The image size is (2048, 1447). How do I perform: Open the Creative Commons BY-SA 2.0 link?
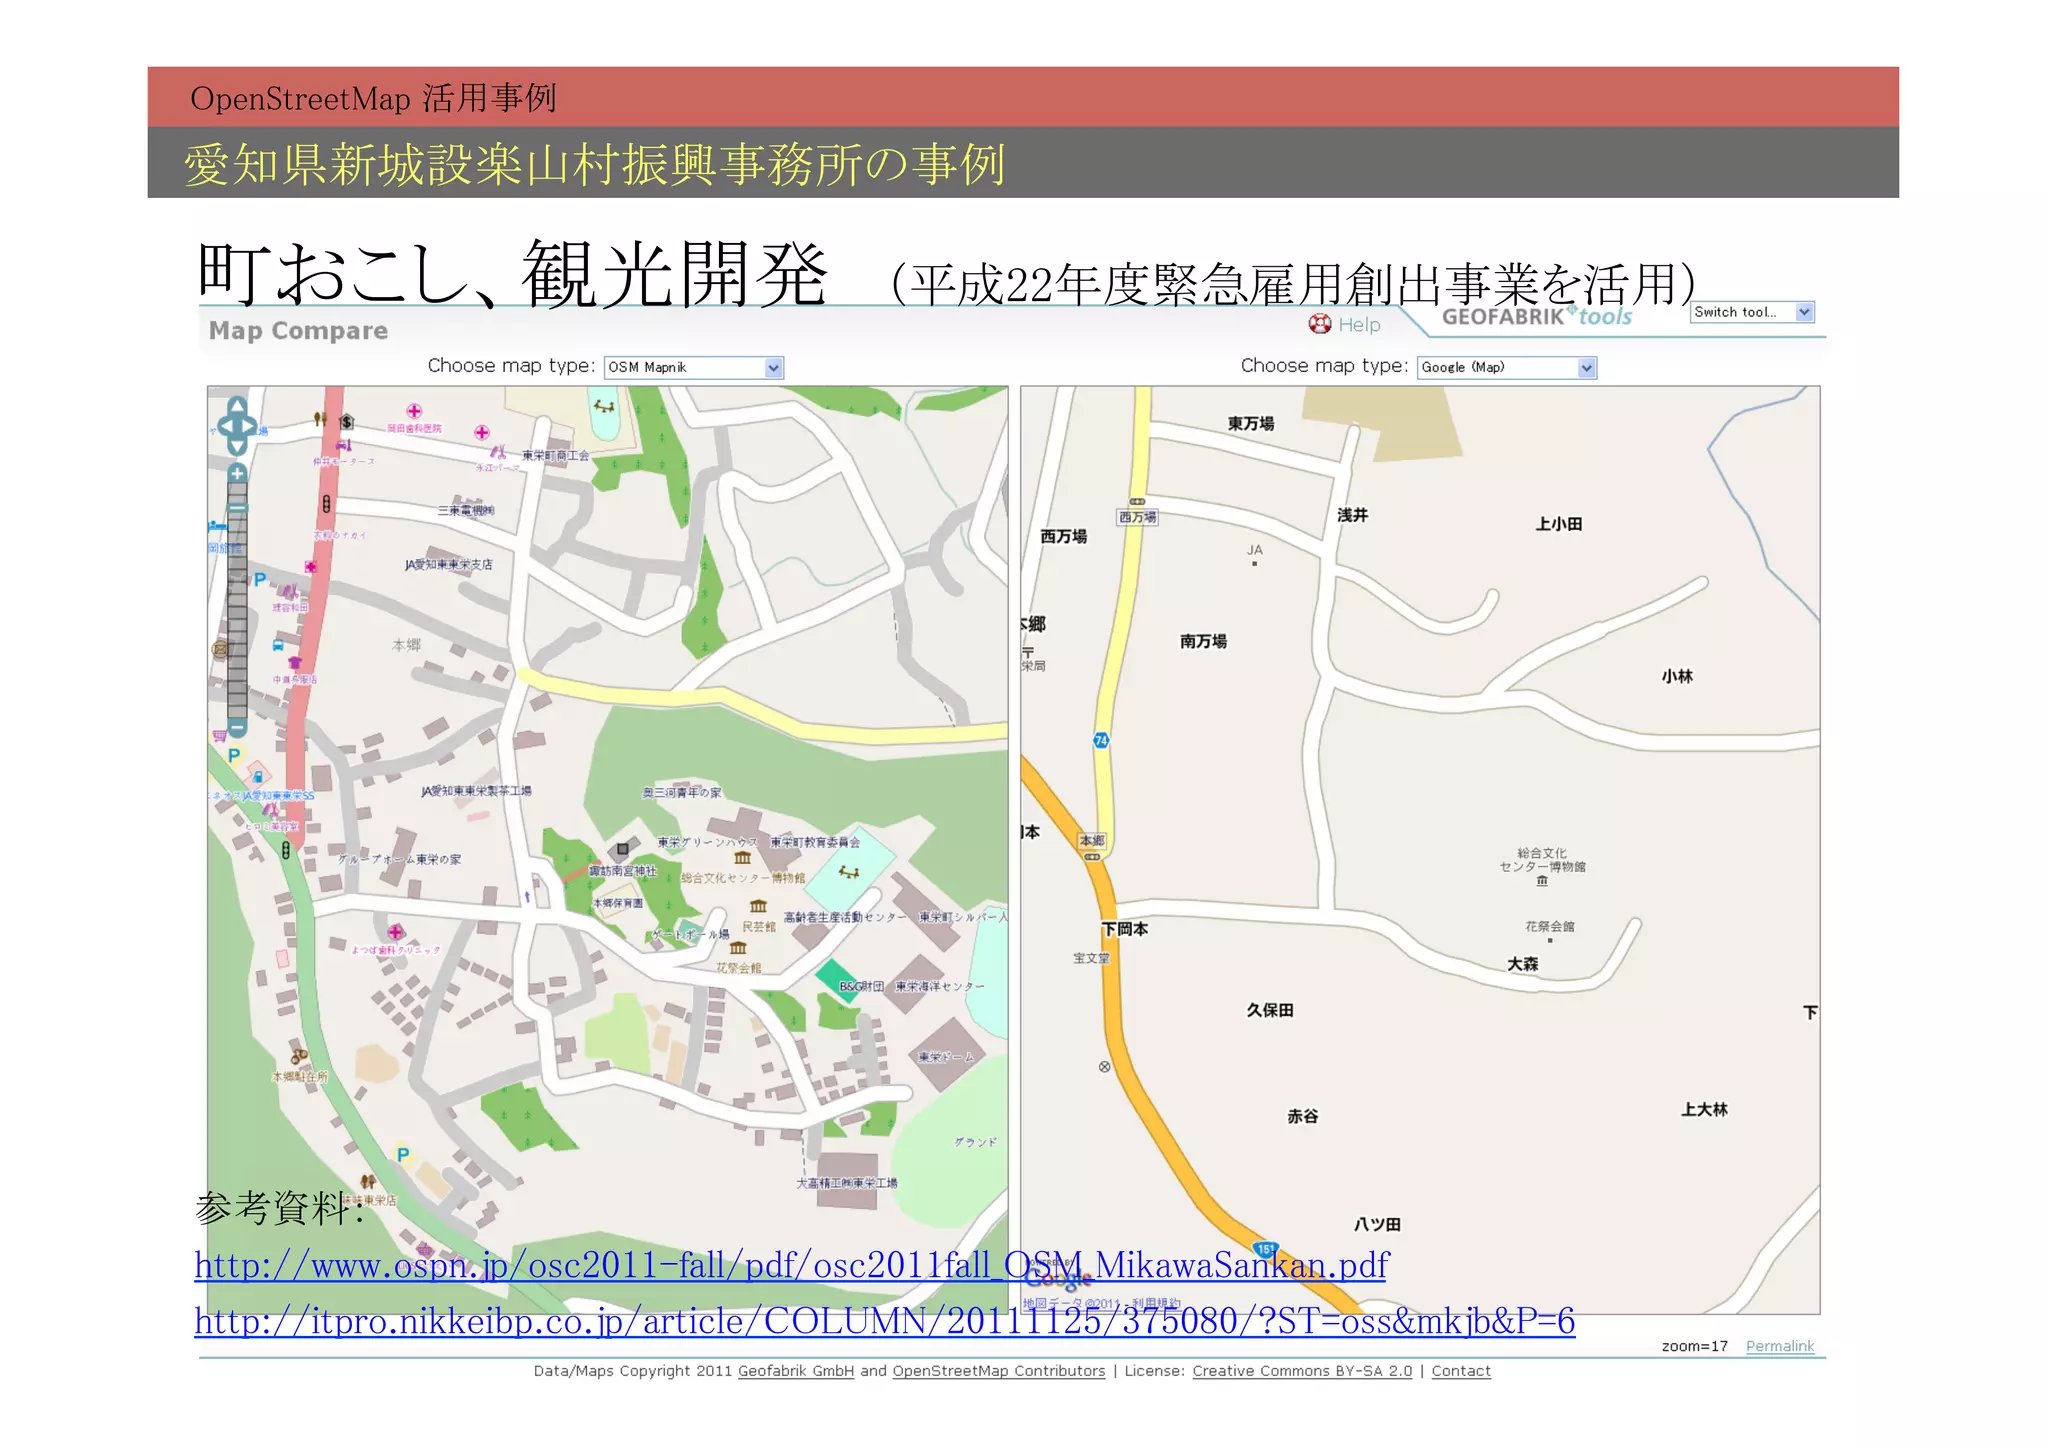point(1302,1371)
